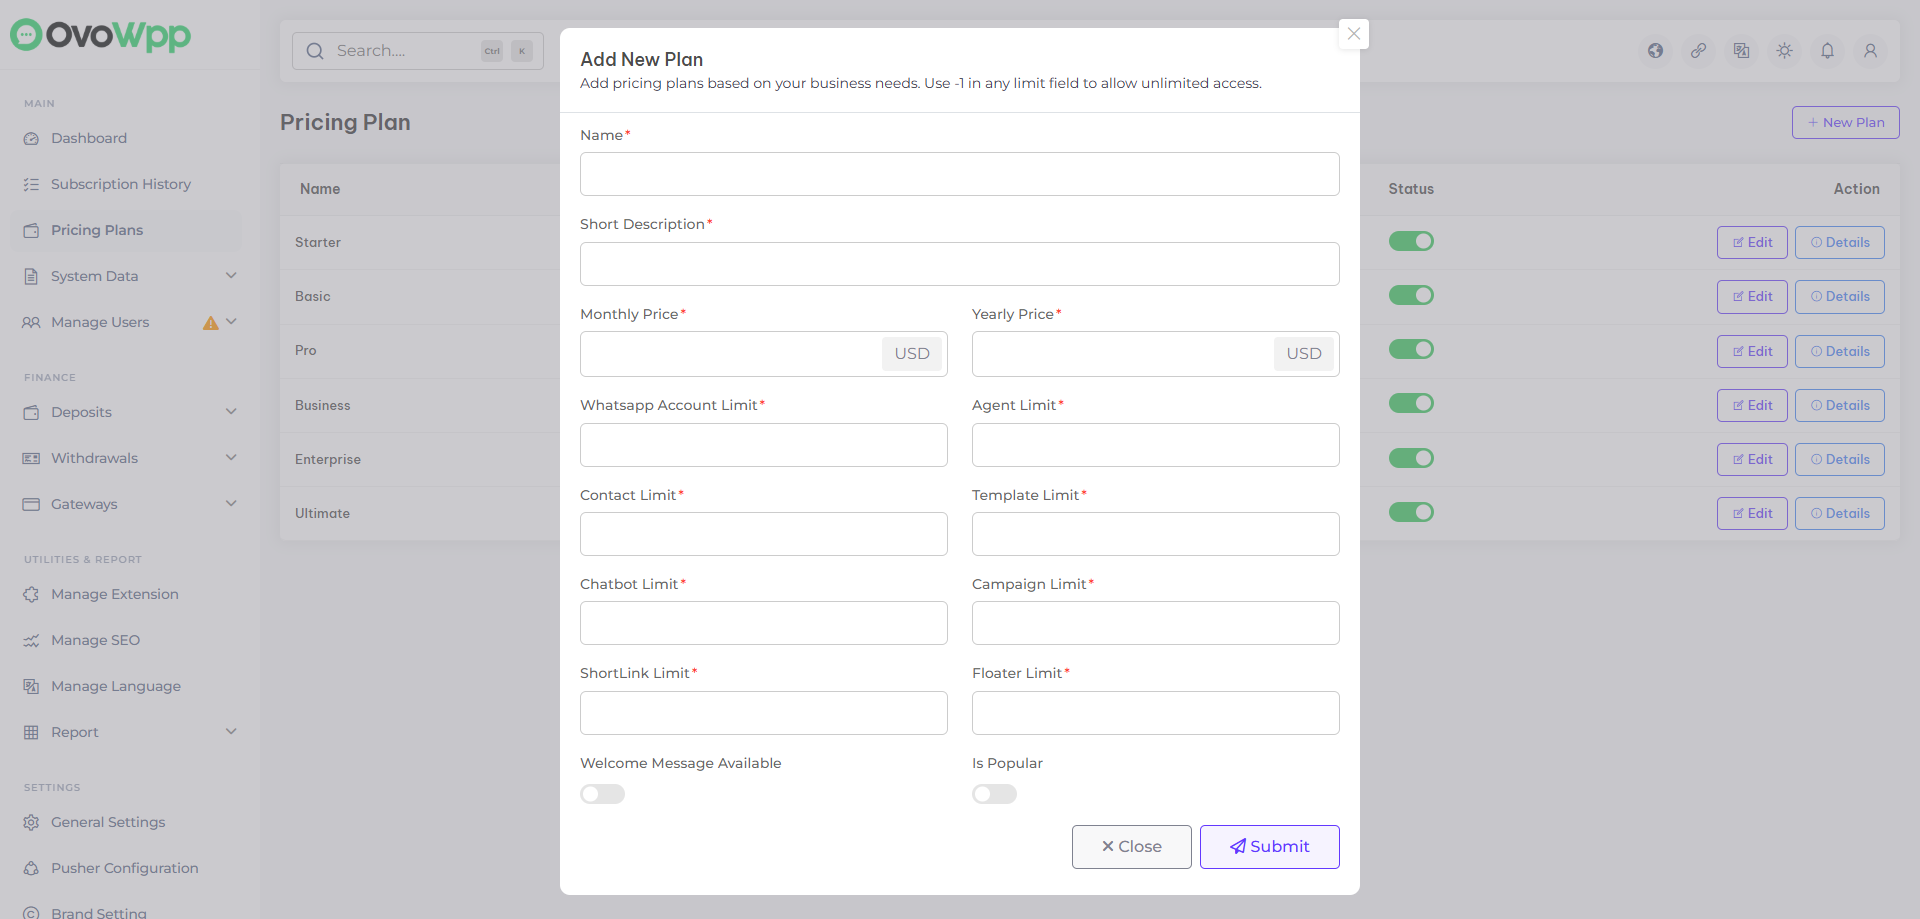This screenshot has height=919, width=1920.
Task: Dismiss the modal with the X button
Action: click(x=1354, y=34)
